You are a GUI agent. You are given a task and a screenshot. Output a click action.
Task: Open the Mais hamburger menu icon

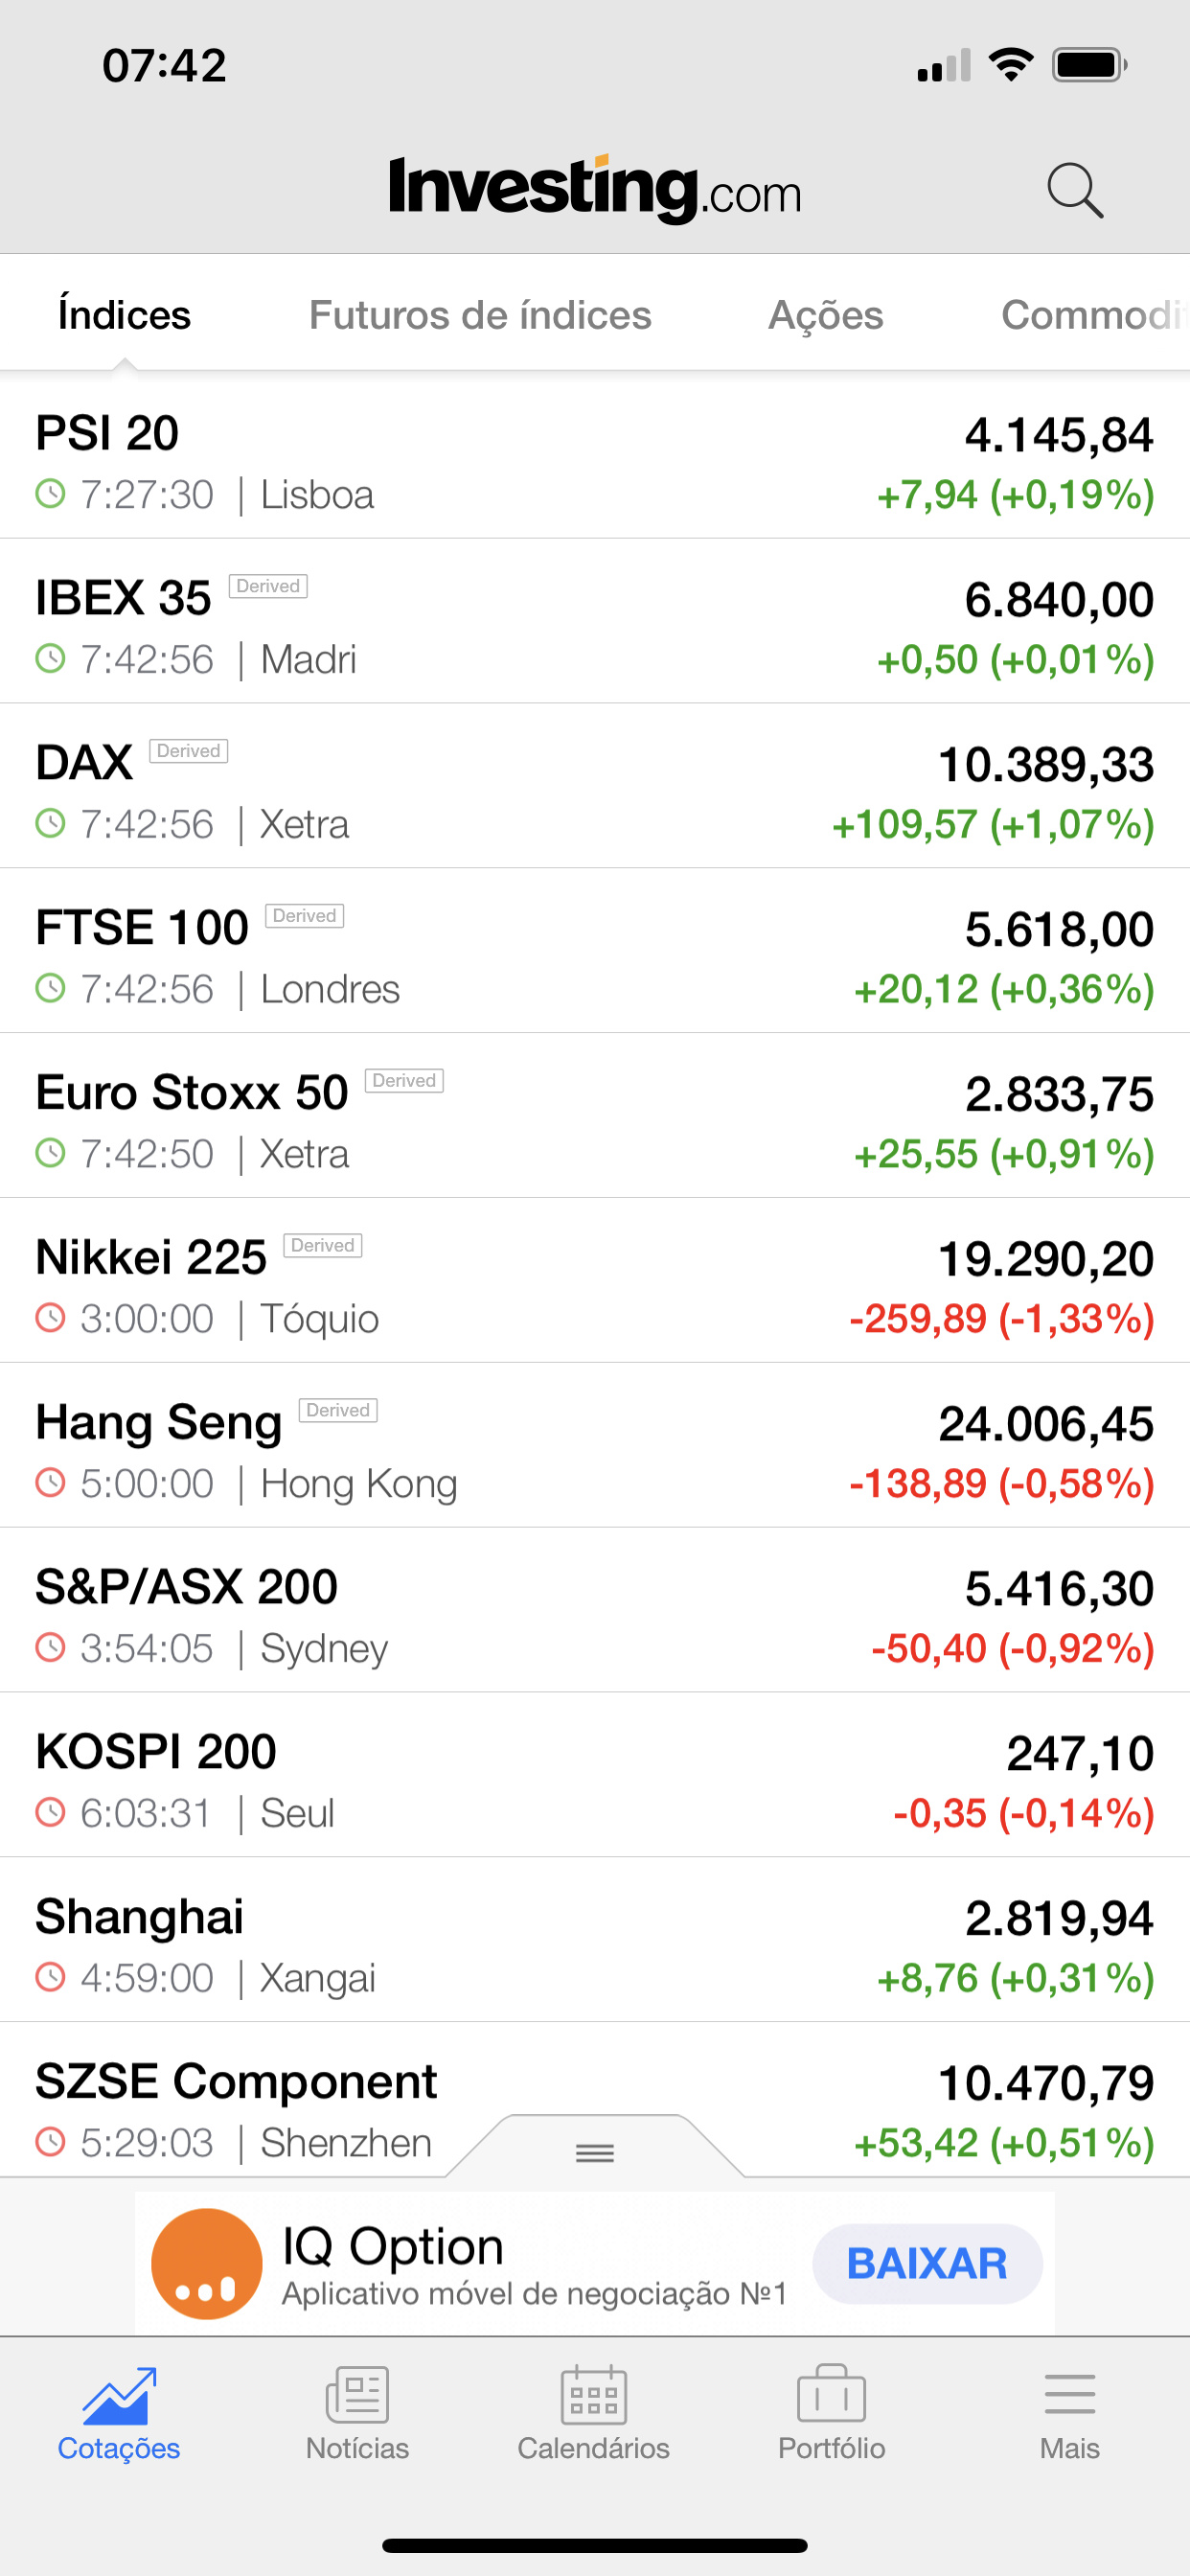click(1069, 2395)
